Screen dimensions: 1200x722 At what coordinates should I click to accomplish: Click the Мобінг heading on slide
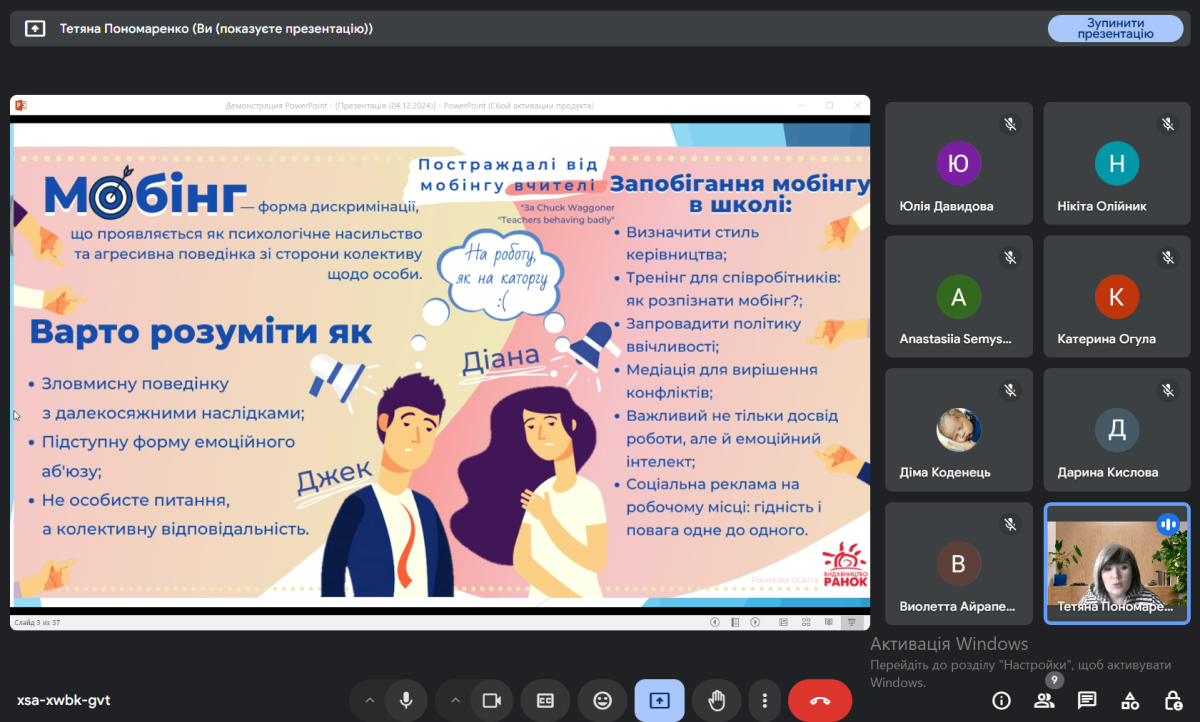click(145, 197)
